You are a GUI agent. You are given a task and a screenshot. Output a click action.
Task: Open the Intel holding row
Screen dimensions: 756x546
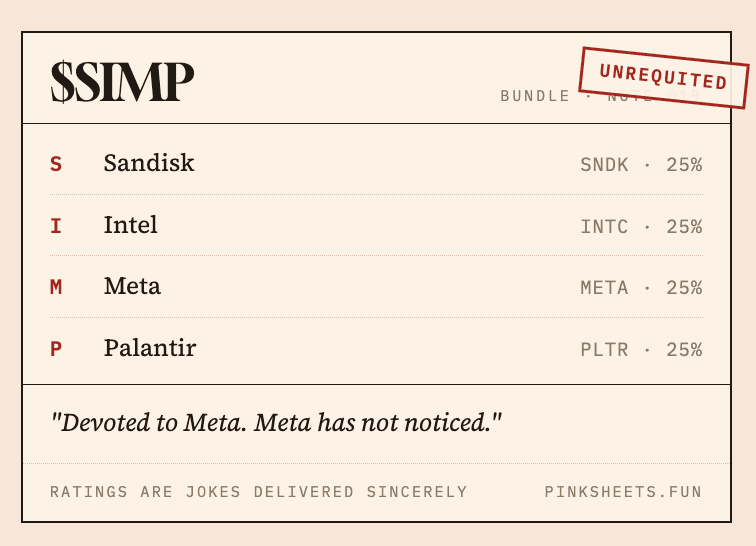point(376,226)
